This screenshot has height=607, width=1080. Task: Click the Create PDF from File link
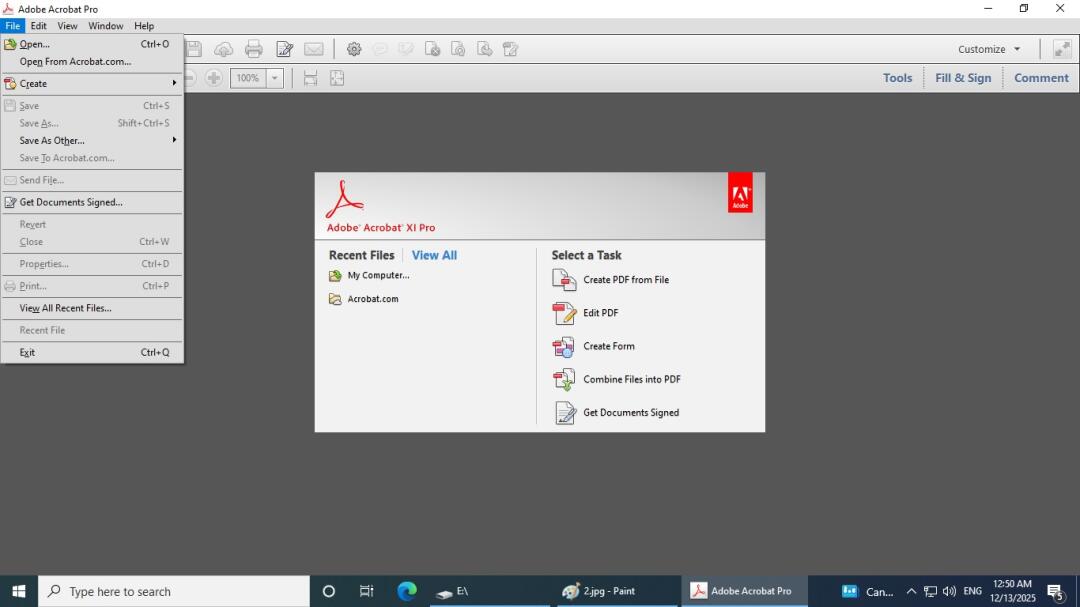tap(626, 280)
